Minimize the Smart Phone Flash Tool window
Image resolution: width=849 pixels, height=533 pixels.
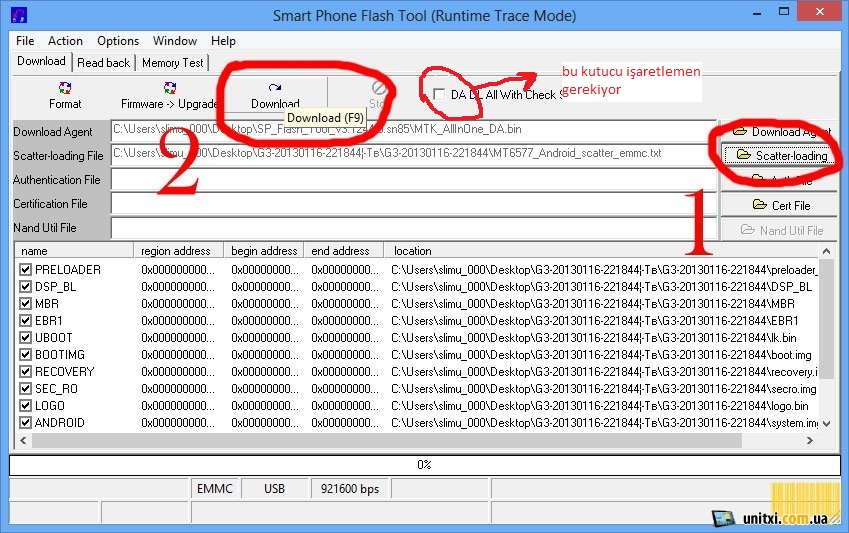pos(757,12)
